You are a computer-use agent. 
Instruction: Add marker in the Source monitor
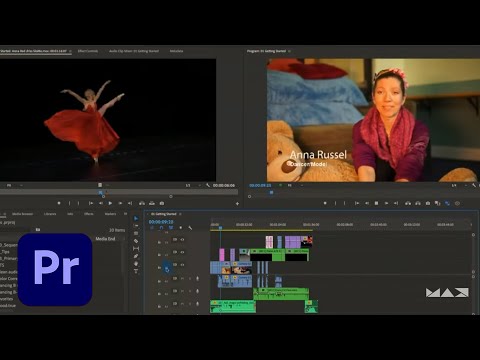tap(59, 203)
